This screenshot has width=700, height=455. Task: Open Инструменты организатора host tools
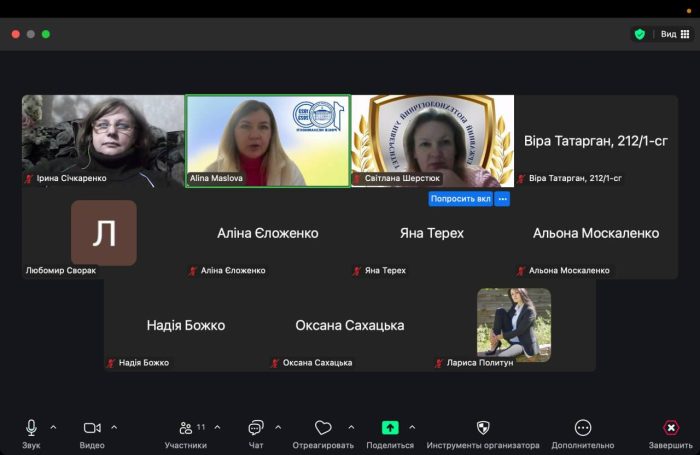click(x=483, y=428)
